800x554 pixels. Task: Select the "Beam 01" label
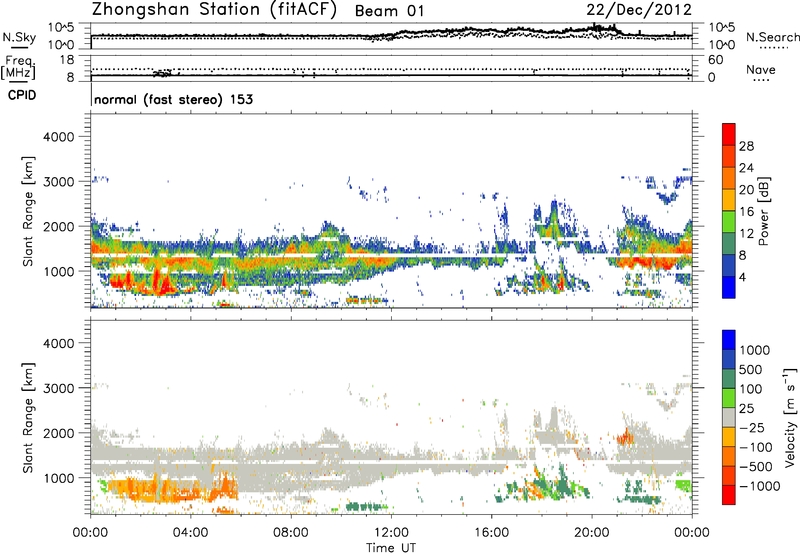click(389, 11)
